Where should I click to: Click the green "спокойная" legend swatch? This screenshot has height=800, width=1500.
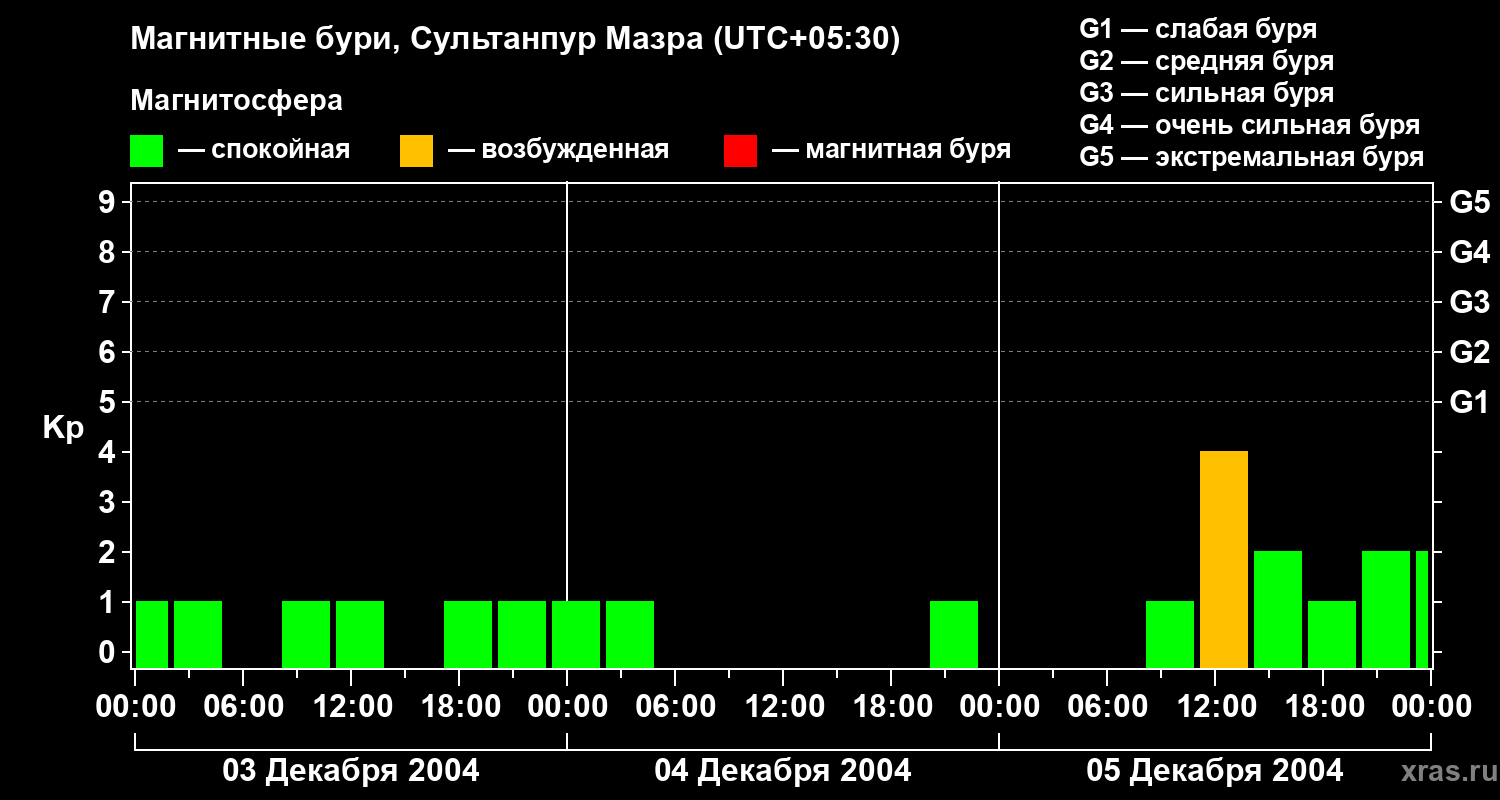pyautogui.click(x=146, y=151)
